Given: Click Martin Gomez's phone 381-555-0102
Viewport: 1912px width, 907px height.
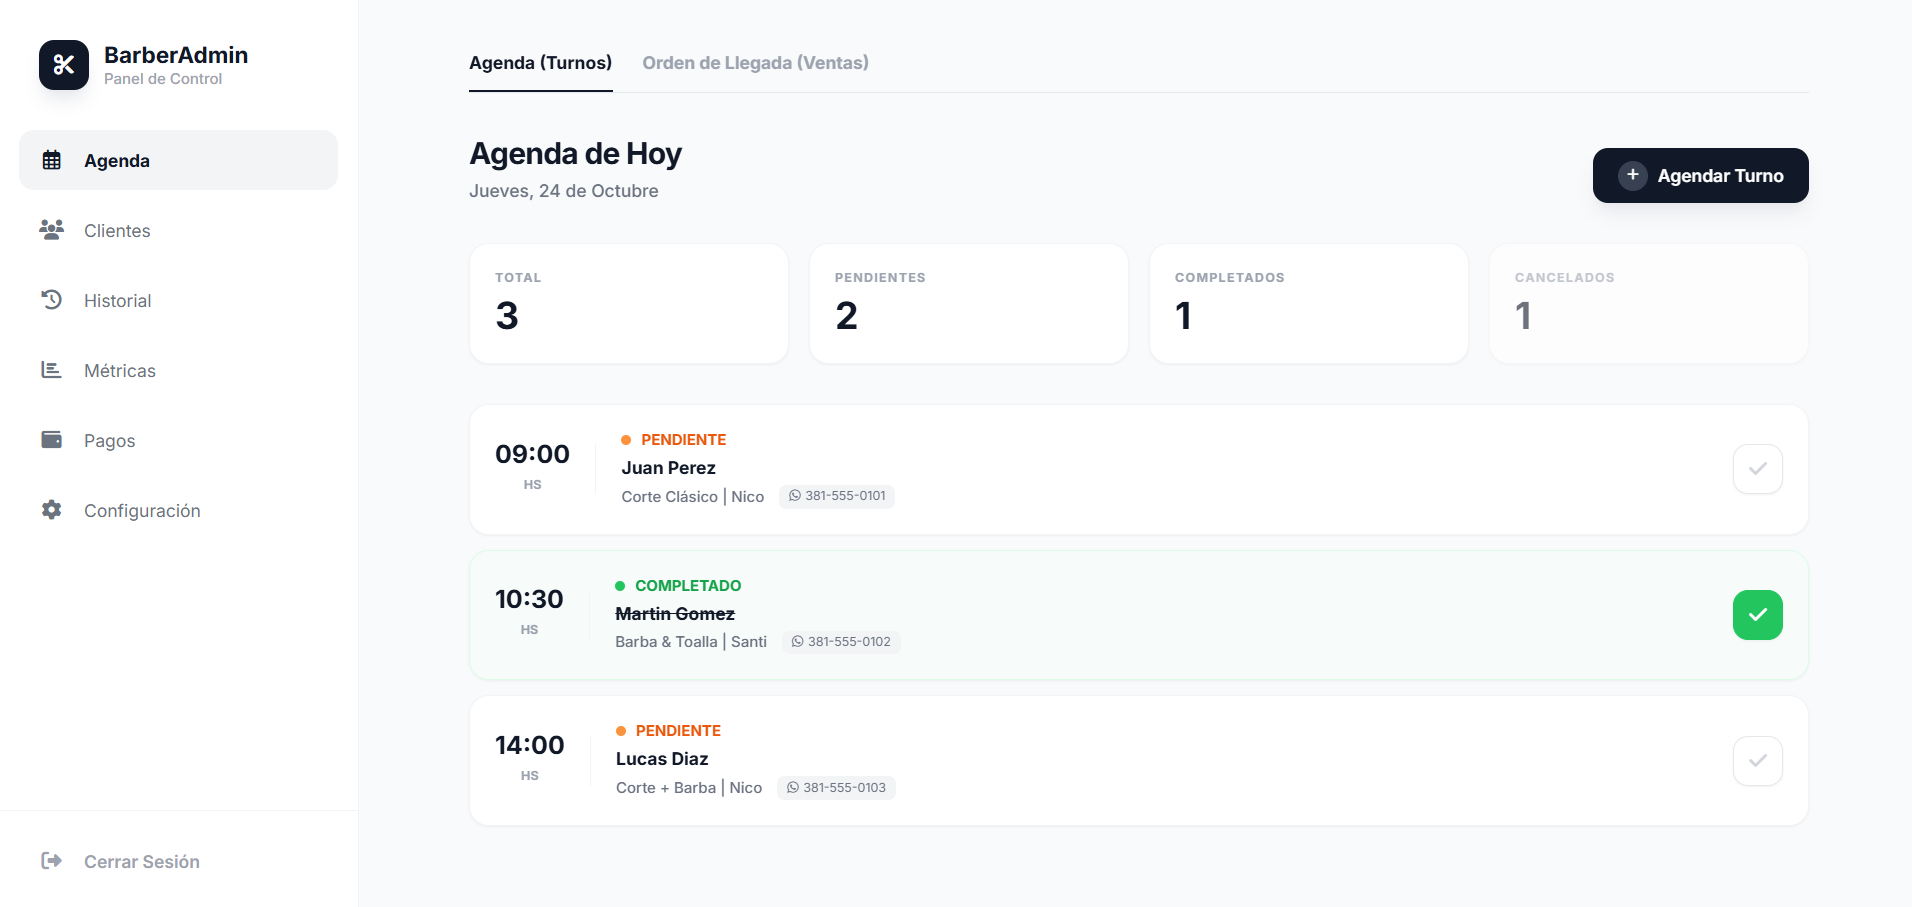Looking at the screenshot, I should [x=841, y=642].
